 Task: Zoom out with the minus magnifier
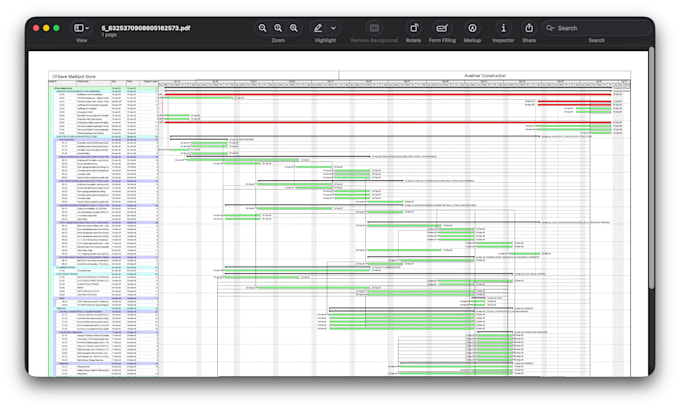pyautogui.click(x=262, y=28)
